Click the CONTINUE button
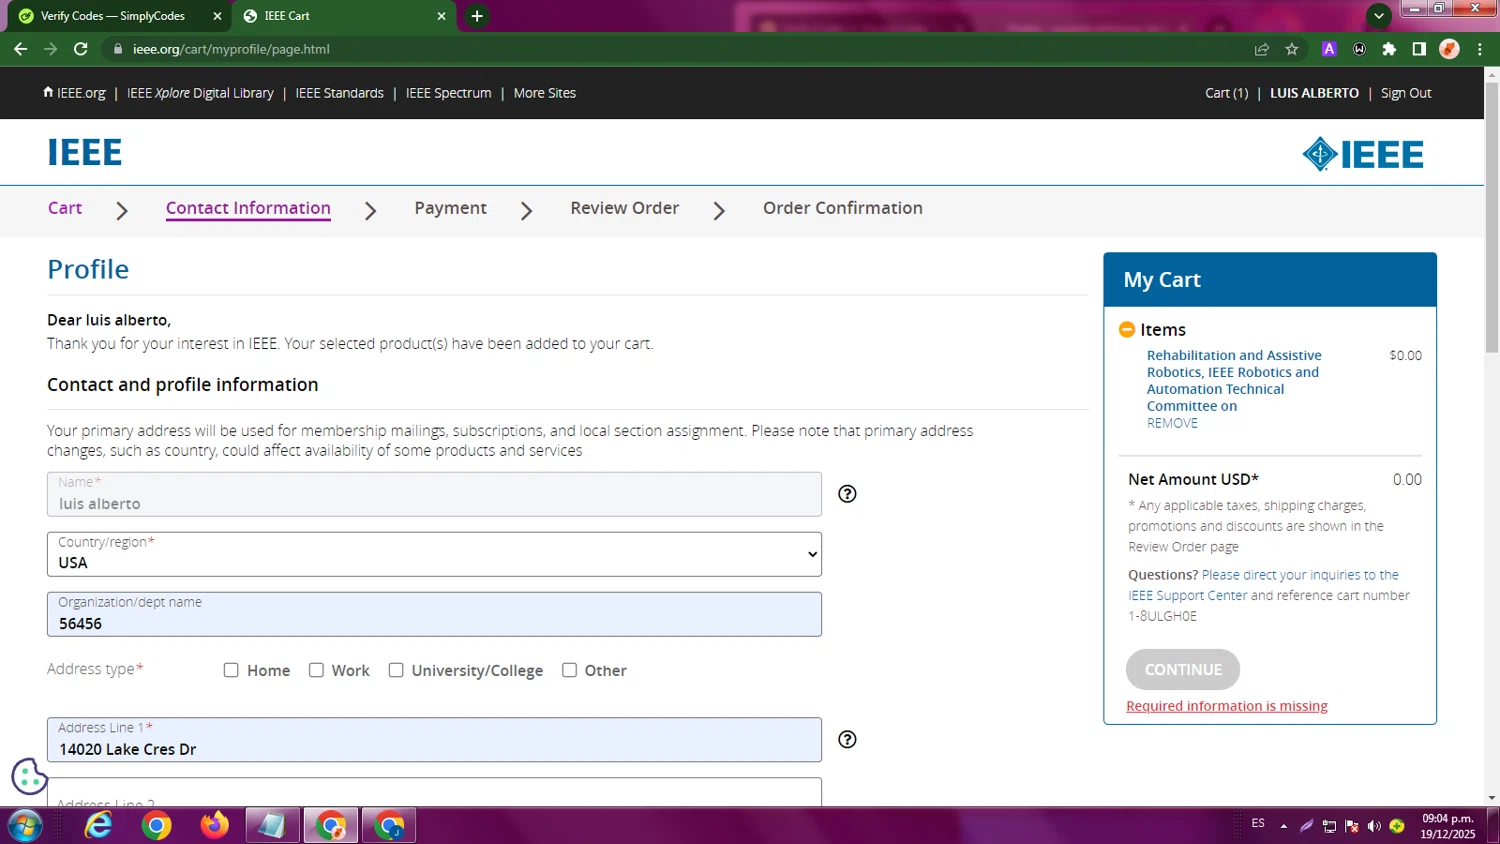This screenshot has width=1500, height=844. (1183, 670)
